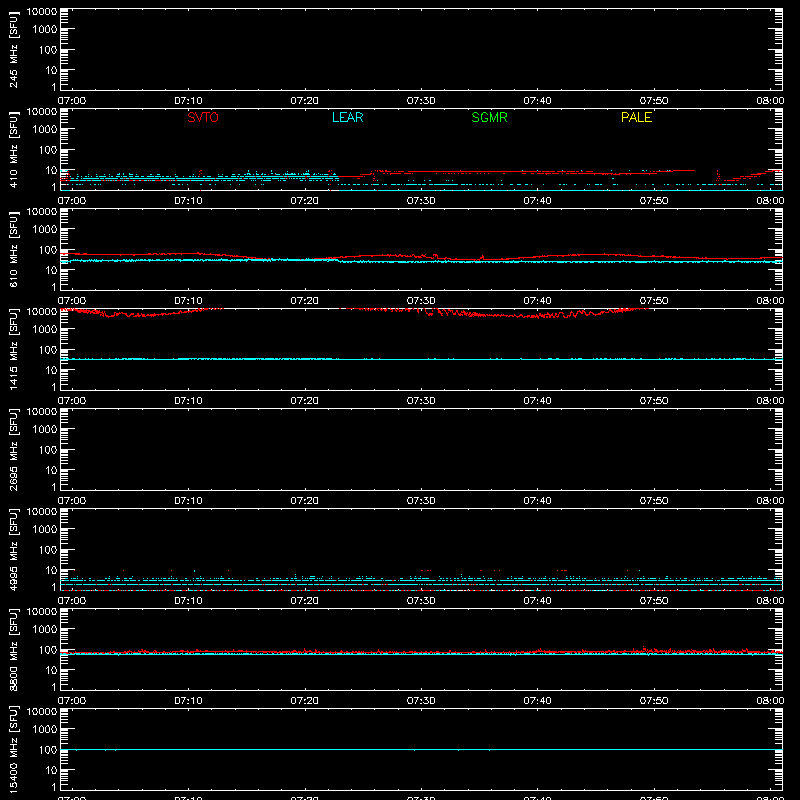Select the 1415 MHz [SFU] axis title
Image resolution: width=800 pixels, height=800 pixels.
[x=14, y=349]
